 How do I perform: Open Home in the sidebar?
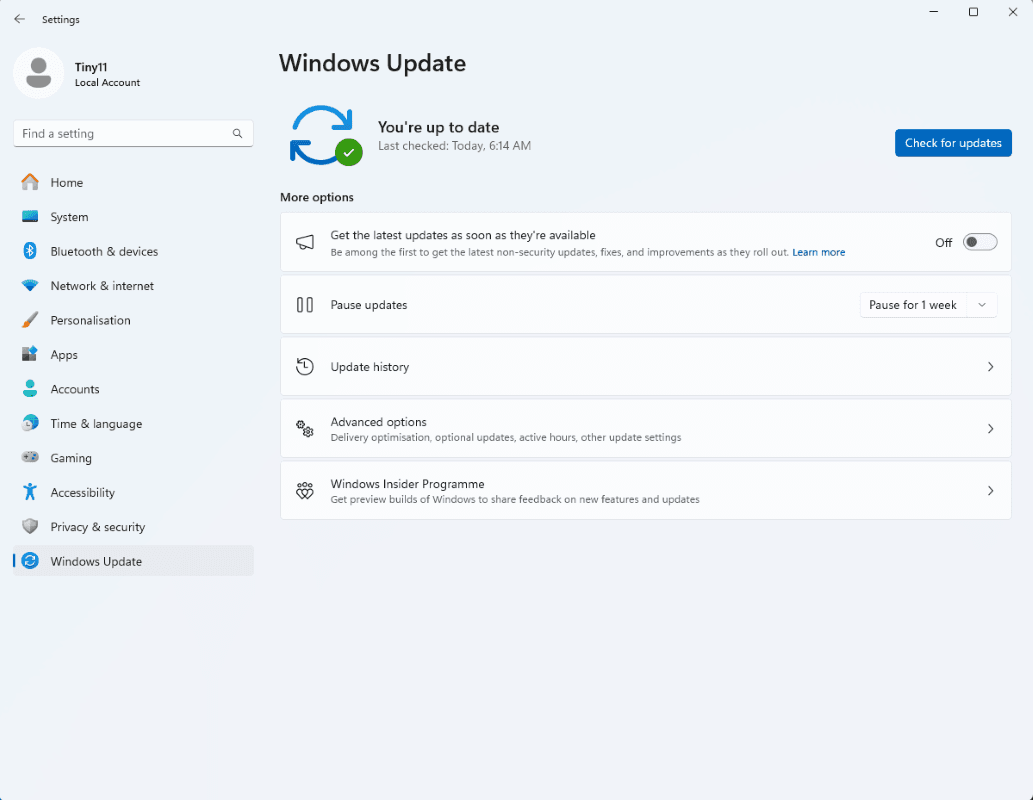click(133, 183)
